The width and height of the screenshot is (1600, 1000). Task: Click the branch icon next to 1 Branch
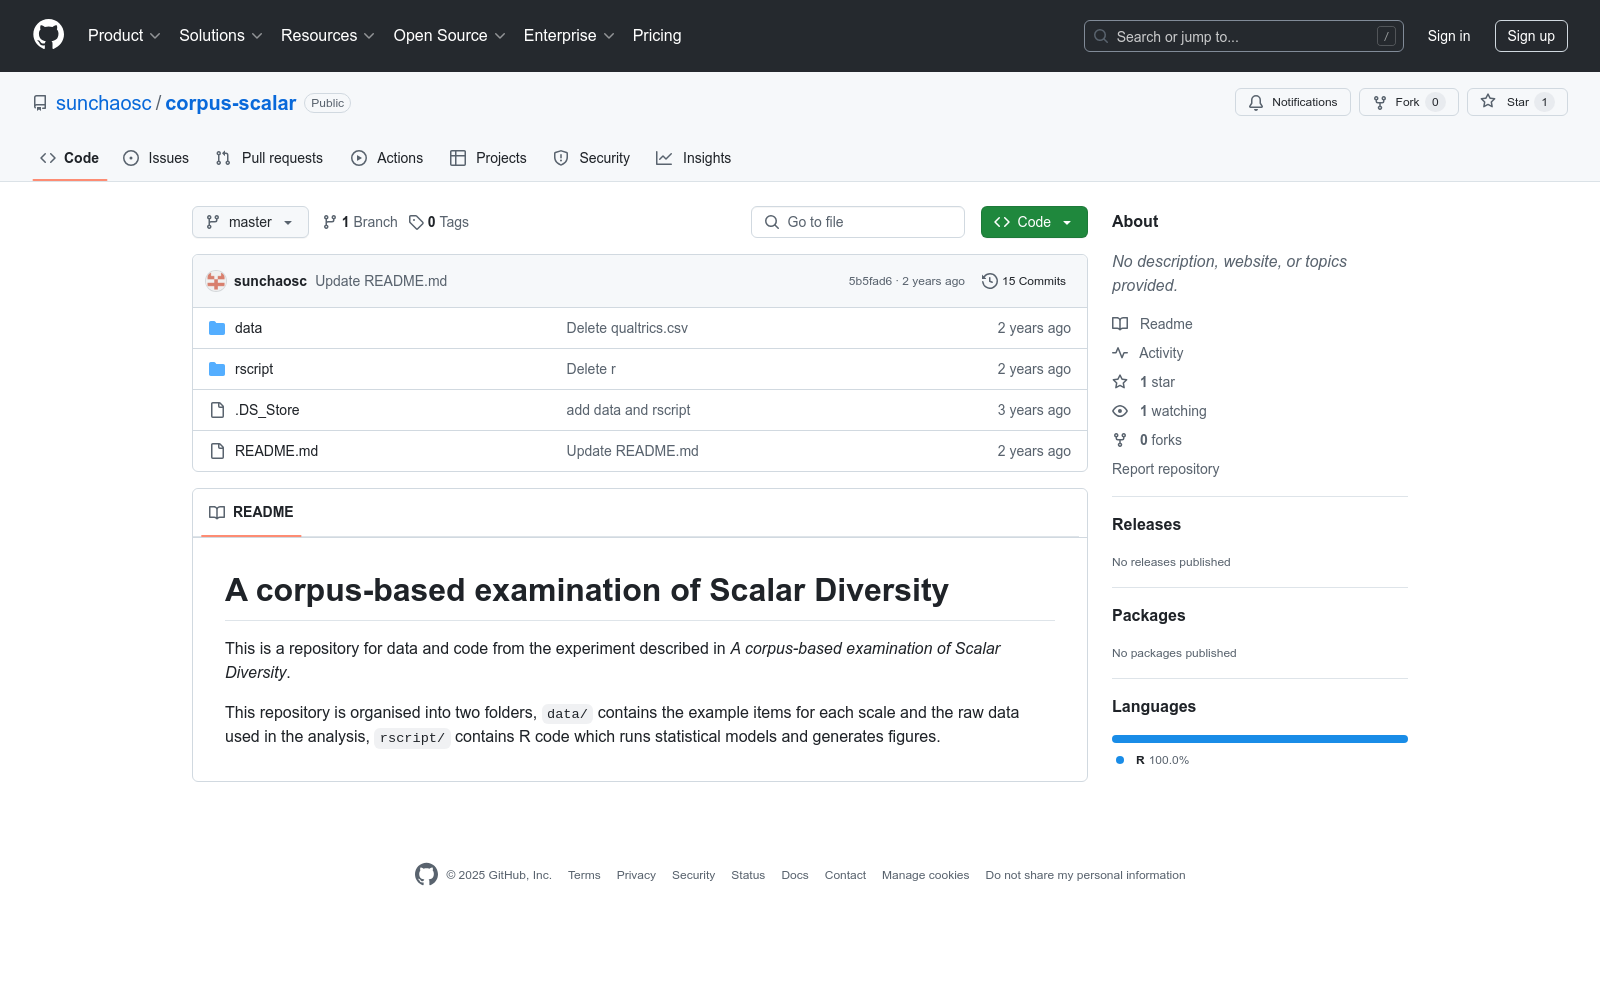click(330, 222)
